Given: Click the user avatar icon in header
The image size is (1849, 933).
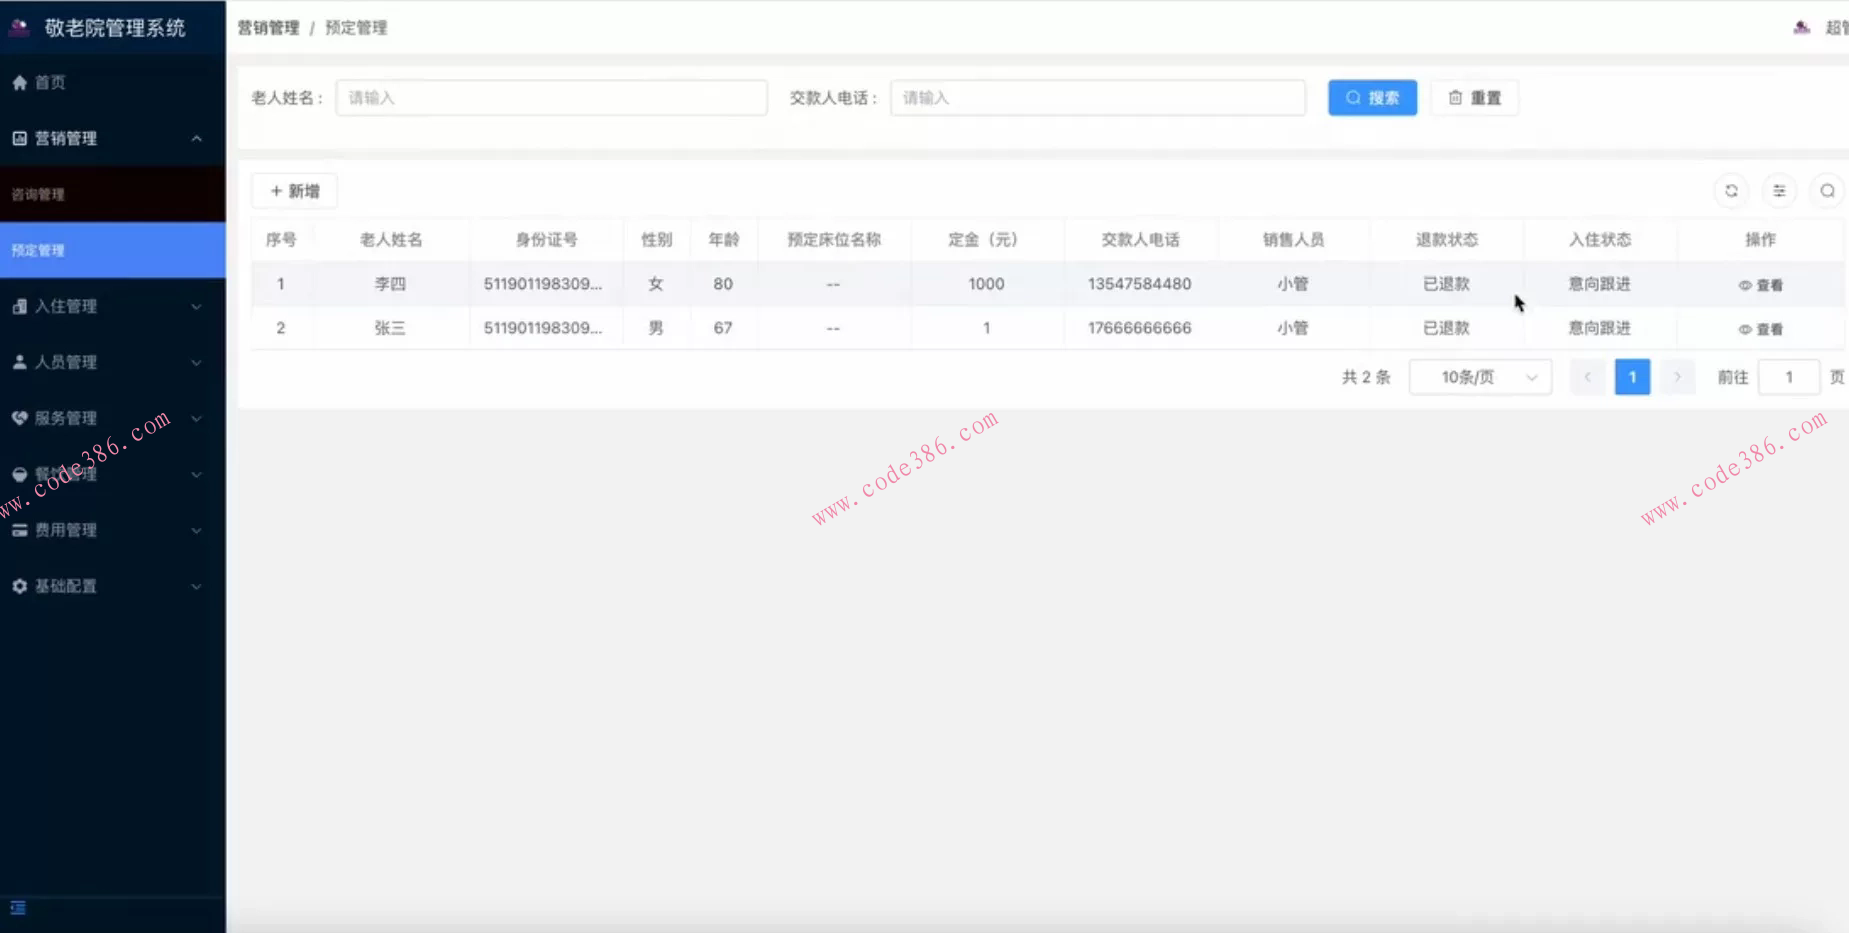Looking at the screenshot, I should pos(1801,28).
